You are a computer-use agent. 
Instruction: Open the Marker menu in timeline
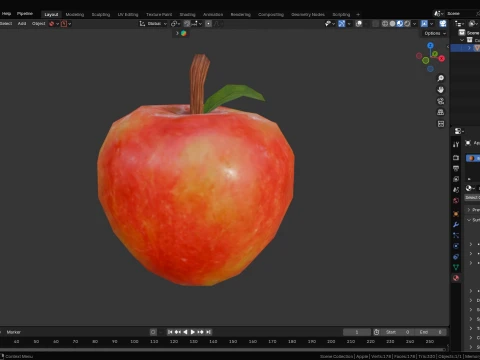pyautogui.click(x=14, y=332)
